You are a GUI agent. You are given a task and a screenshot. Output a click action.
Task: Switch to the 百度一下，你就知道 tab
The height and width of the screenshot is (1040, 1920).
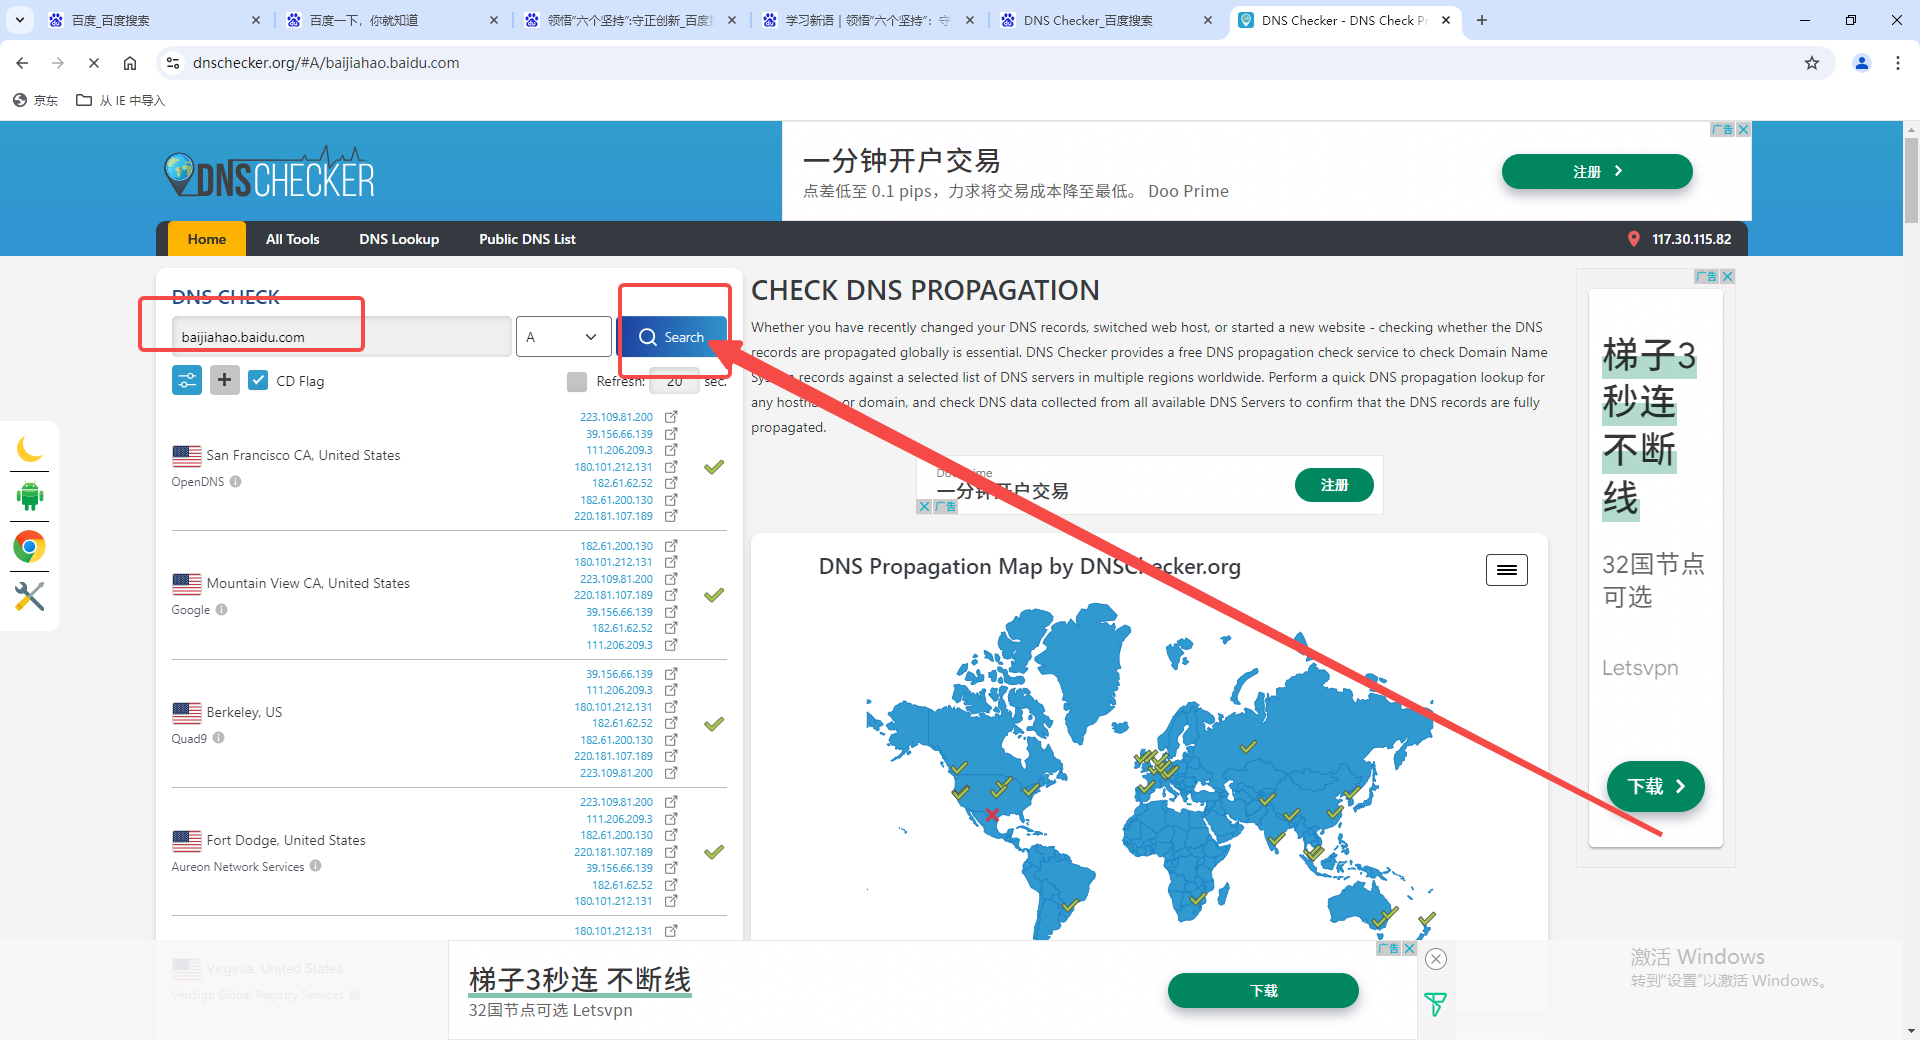pos(390,20)
